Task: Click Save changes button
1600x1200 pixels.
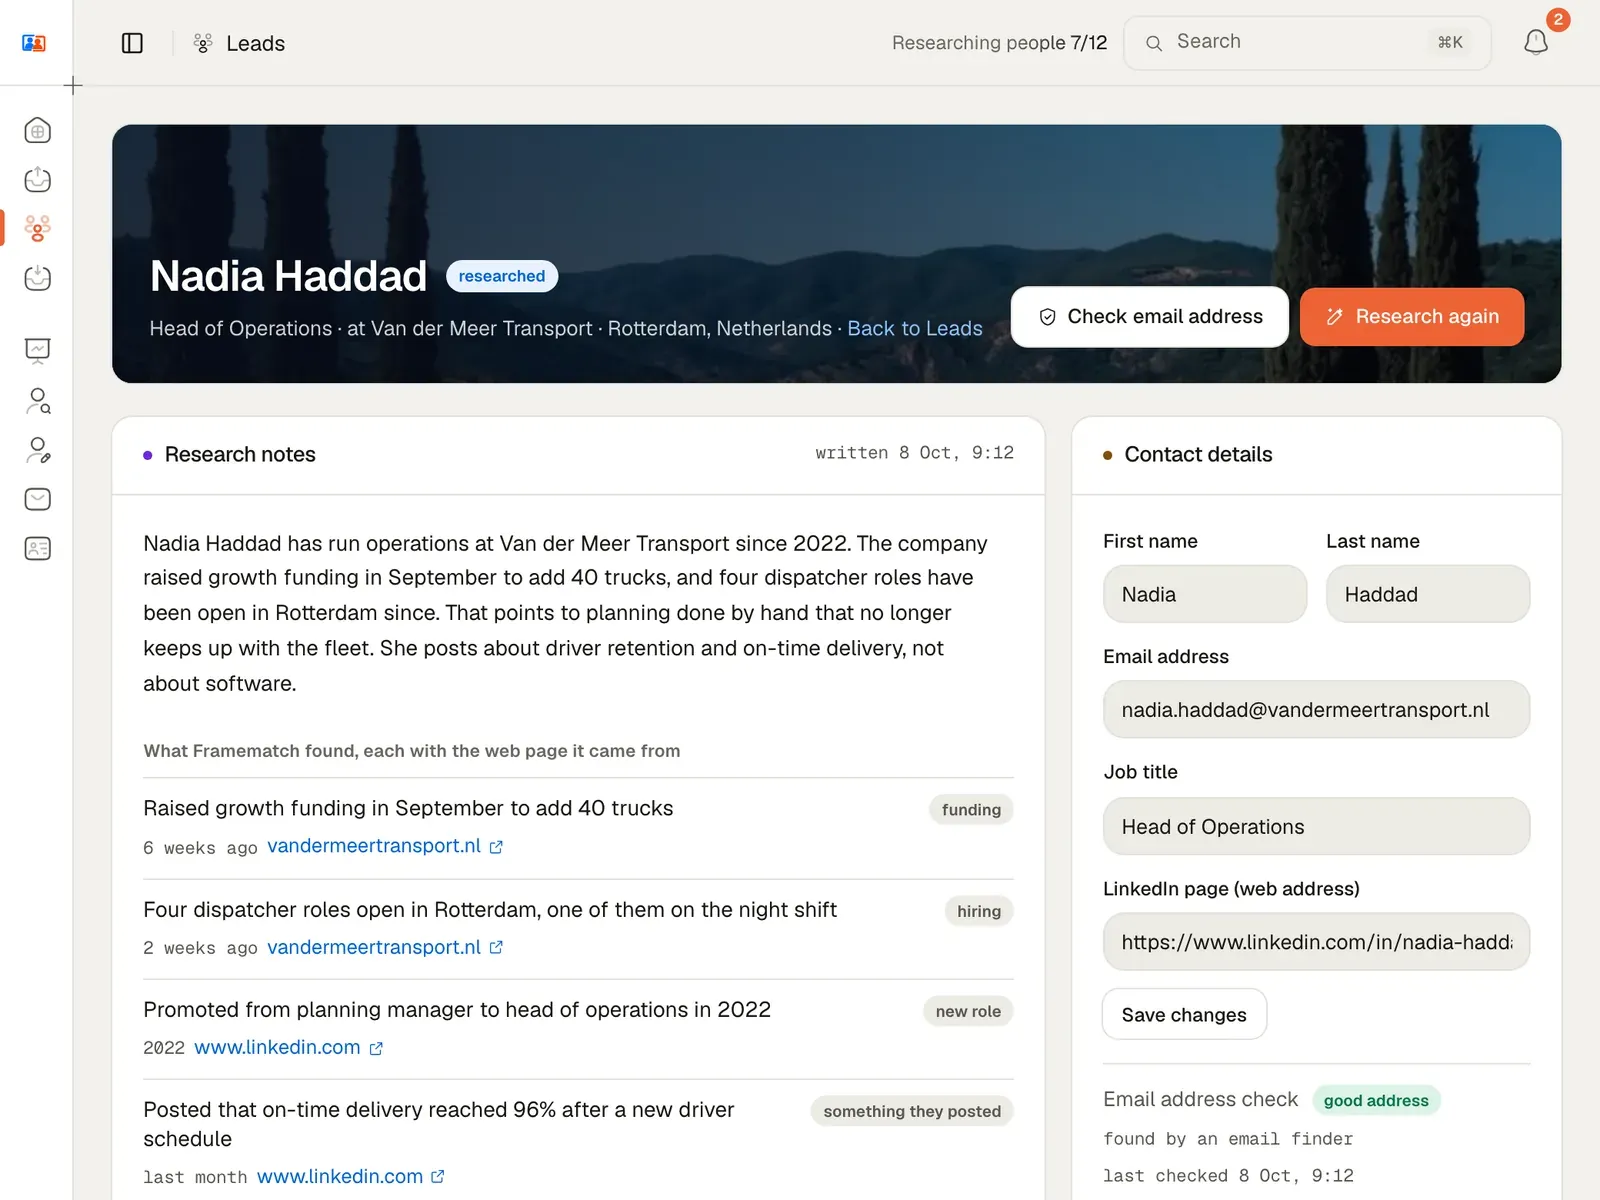Action: coord(1184,1015)
